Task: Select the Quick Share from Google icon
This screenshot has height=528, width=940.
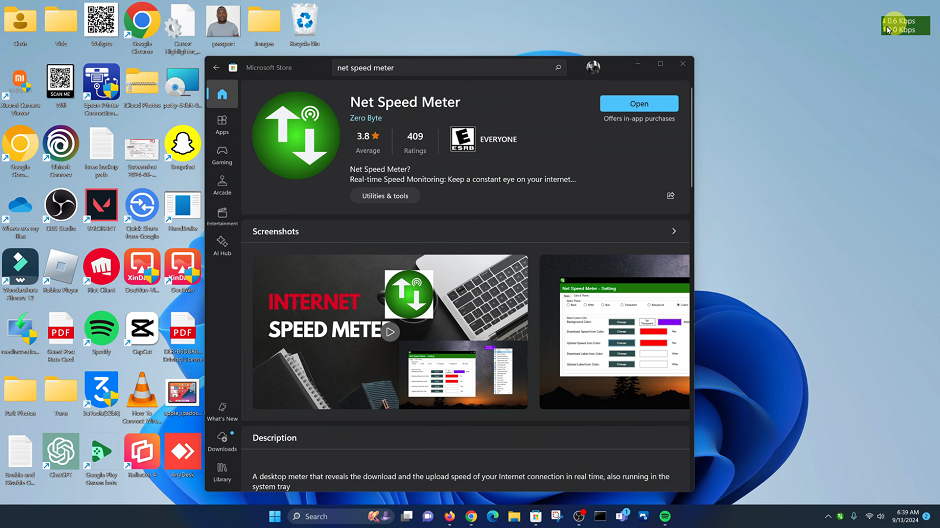Action: coord(142,213)
